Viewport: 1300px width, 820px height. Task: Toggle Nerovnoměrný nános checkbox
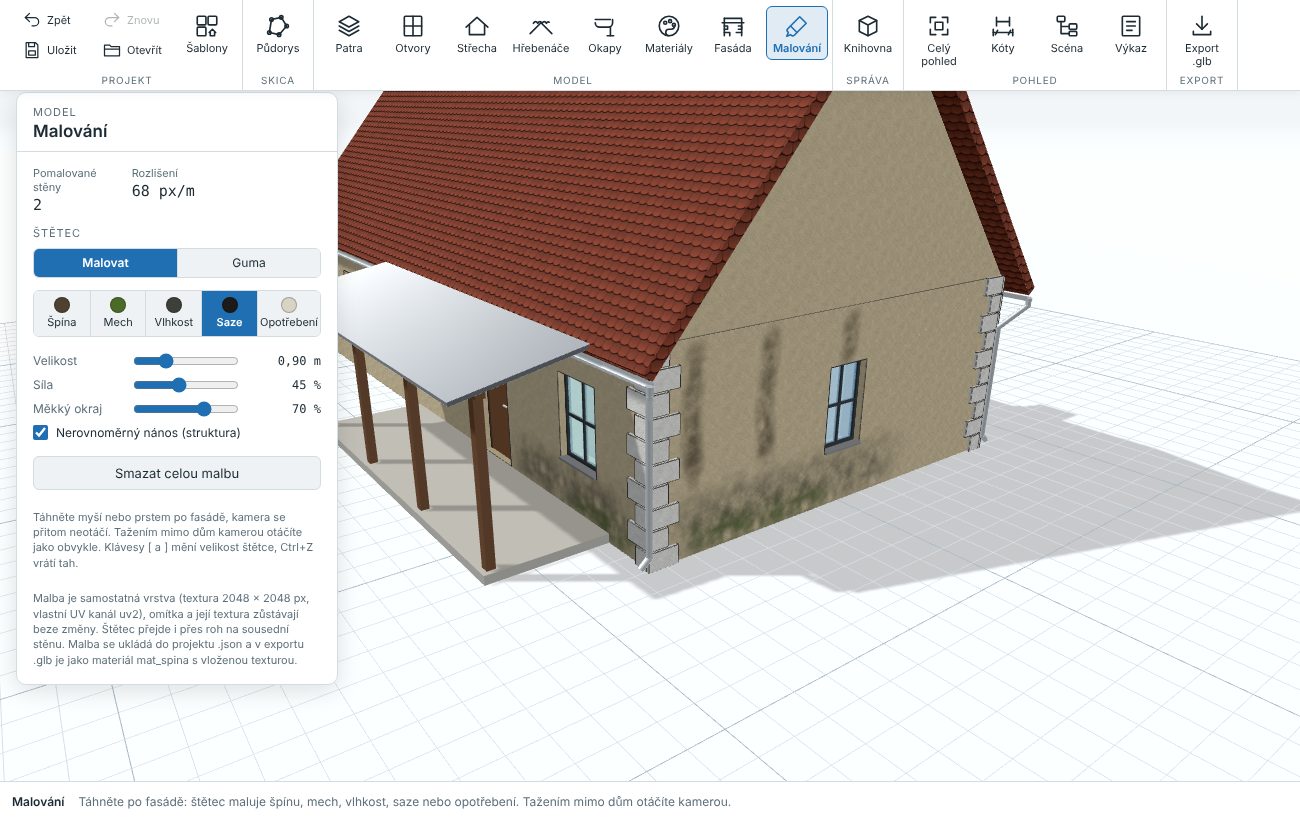41,433
